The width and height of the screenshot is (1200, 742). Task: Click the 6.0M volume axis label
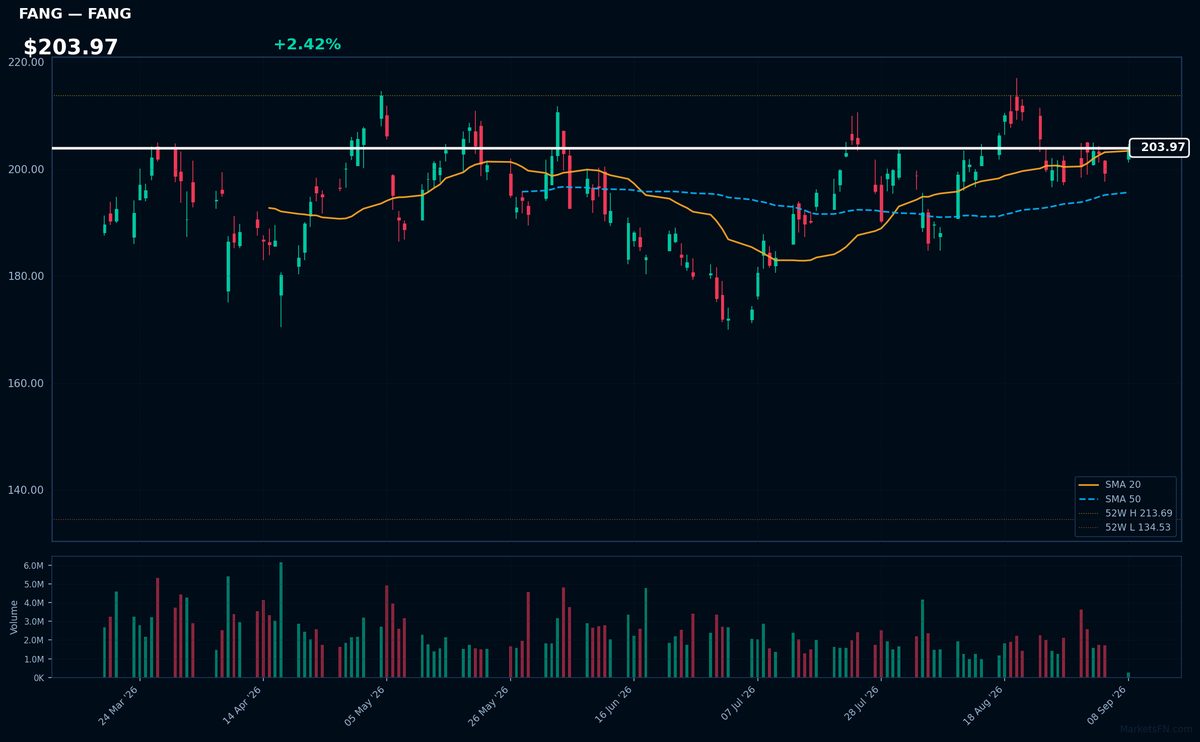click(x=34, y=566)
